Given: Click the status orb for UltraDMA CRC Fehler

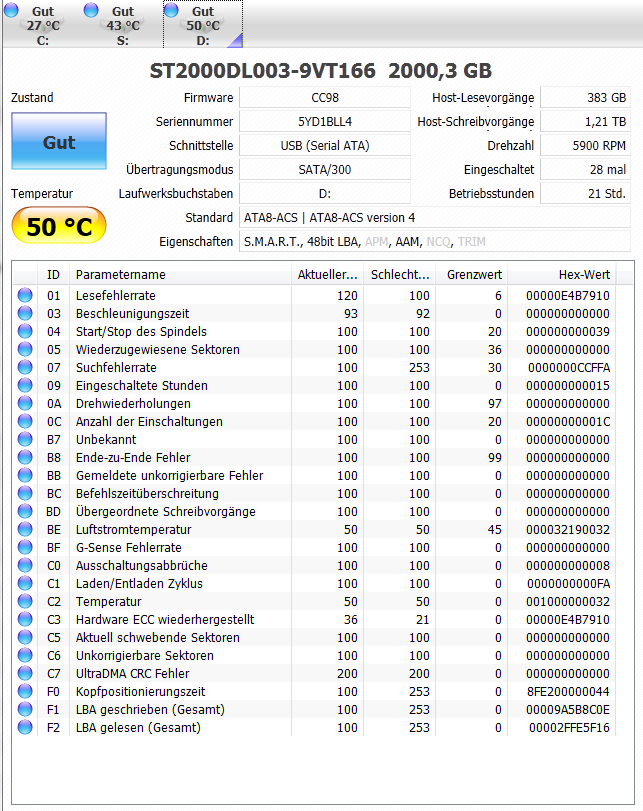Looking at the screenshot, I should click(25, 673).
